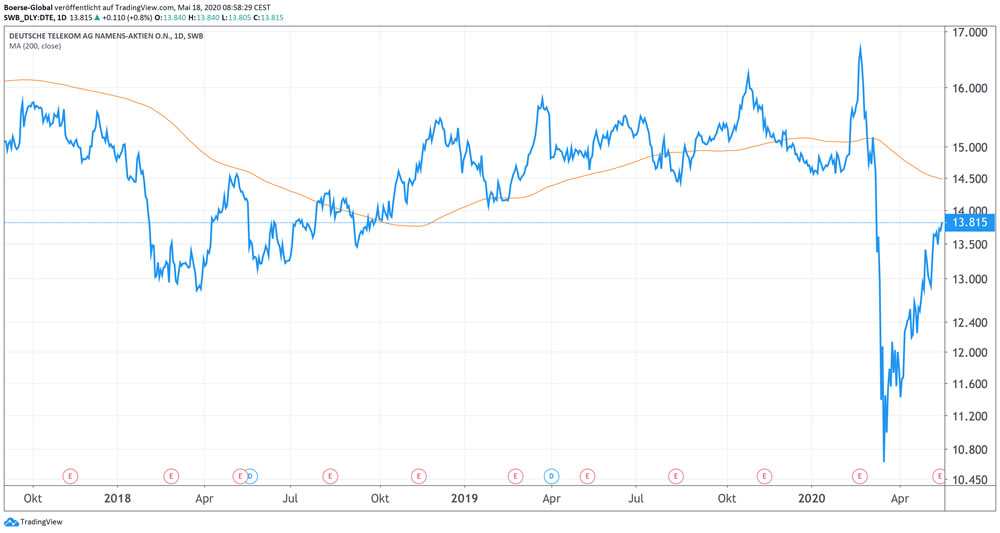Click the MA (200, close) indicator label
The width and height of the screenshot is (1000, 533).
point(35,46)
